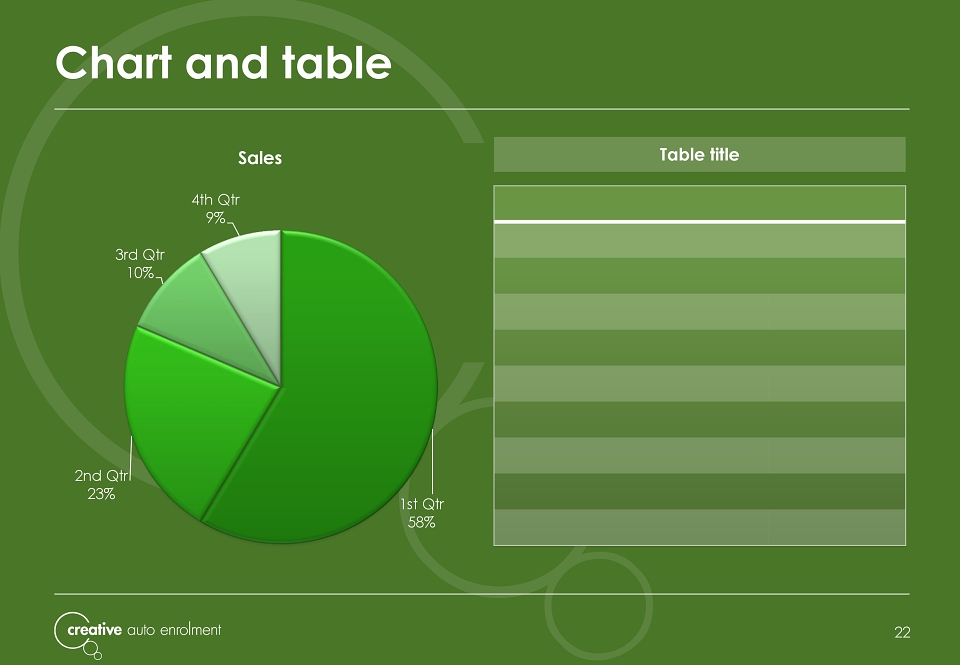The image size is (960, 665).
Task: Select the table's top header row
Action: point(699,203)
